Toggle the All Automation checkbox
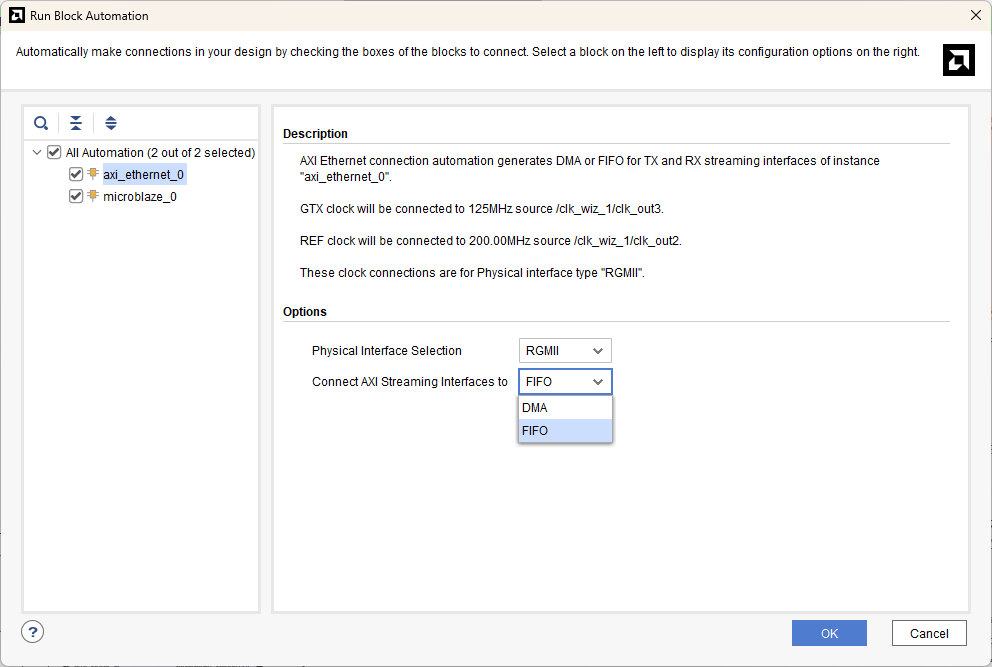992x667 pixels. tap(54, 153)
